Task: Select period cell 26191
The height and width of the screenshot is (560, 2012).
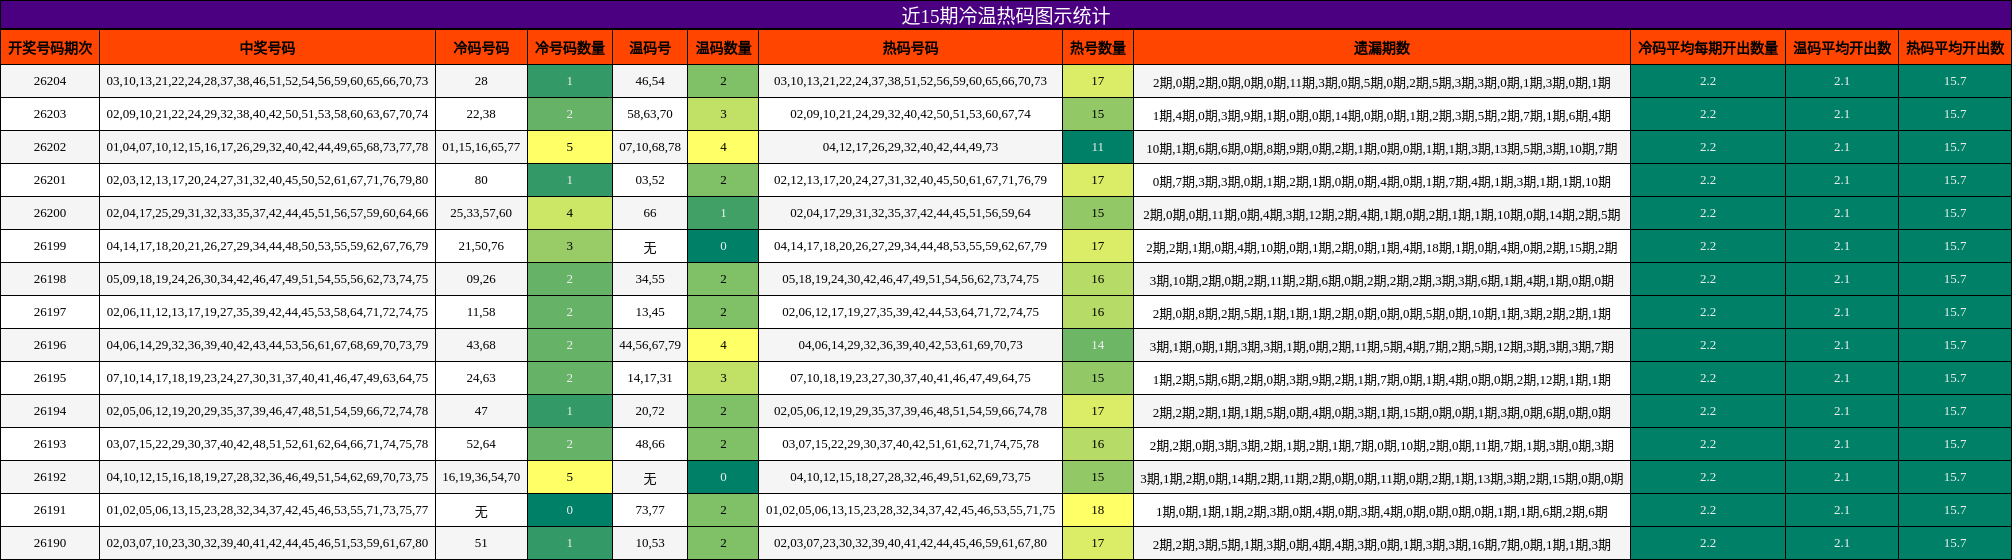Action: coord(50,510)
